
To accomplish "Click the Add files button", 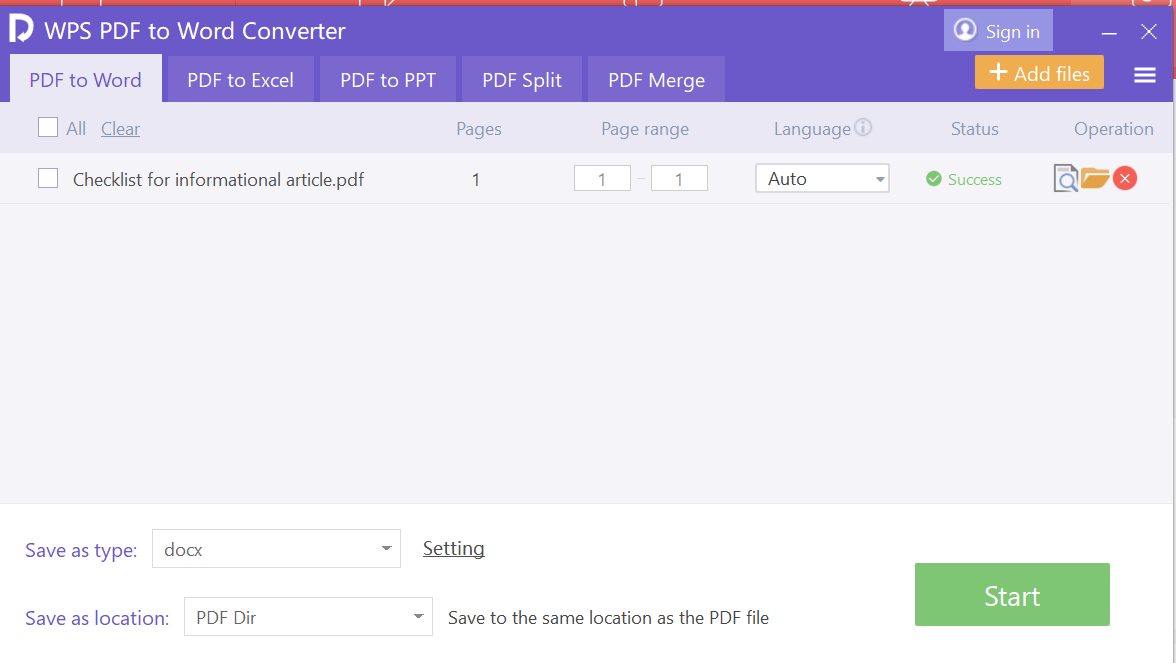I will (1040, 72).
